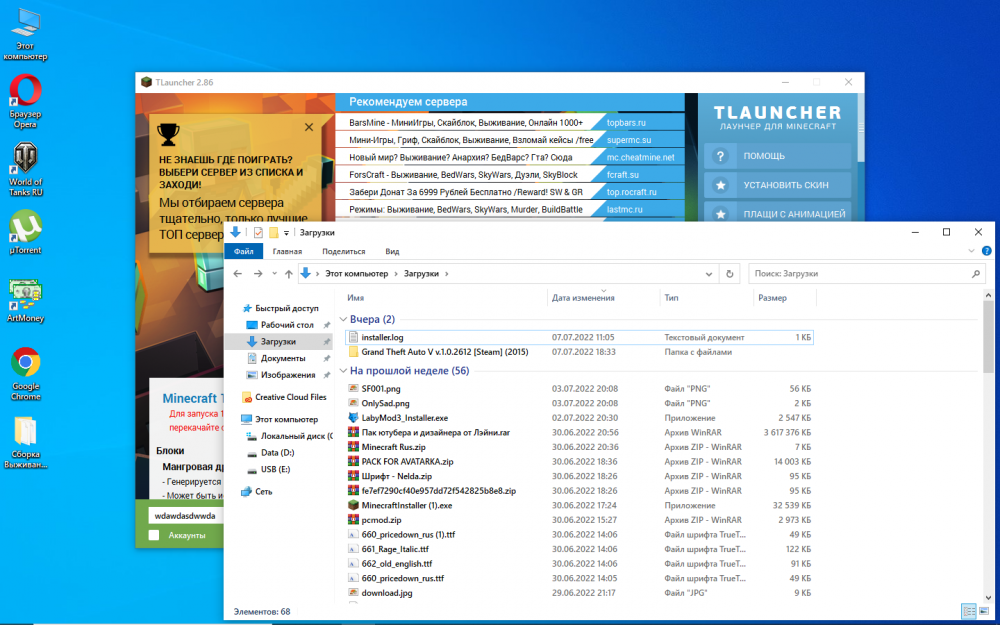Click the ПОМОЩЬ button in TLauncher

pyautogui.click(x=777, y=156)
